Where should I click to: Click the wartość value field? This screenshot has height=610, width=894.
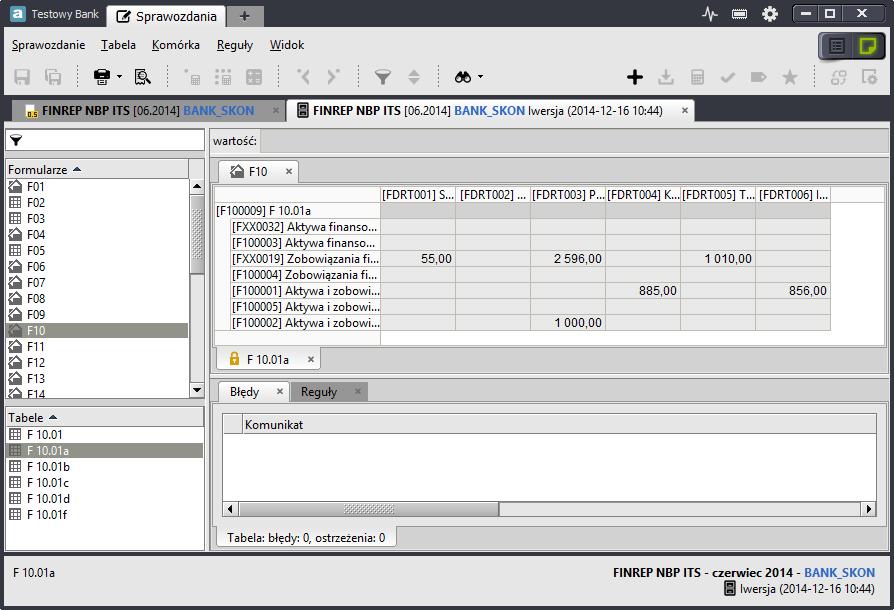tap(573, 141)
